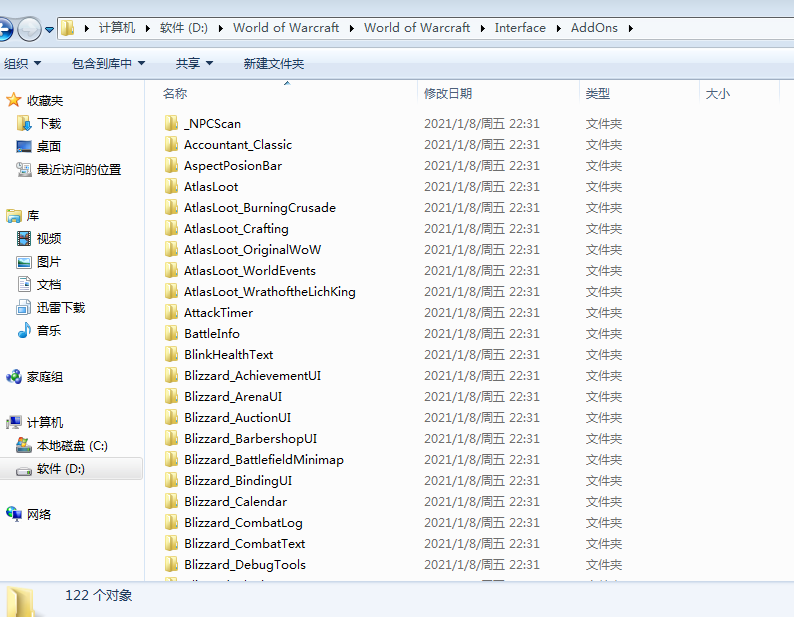This screenshot has width=794, height=617.
Task: Click the Desktop (桌面) icon in sidebar
Action: (25, 147)
